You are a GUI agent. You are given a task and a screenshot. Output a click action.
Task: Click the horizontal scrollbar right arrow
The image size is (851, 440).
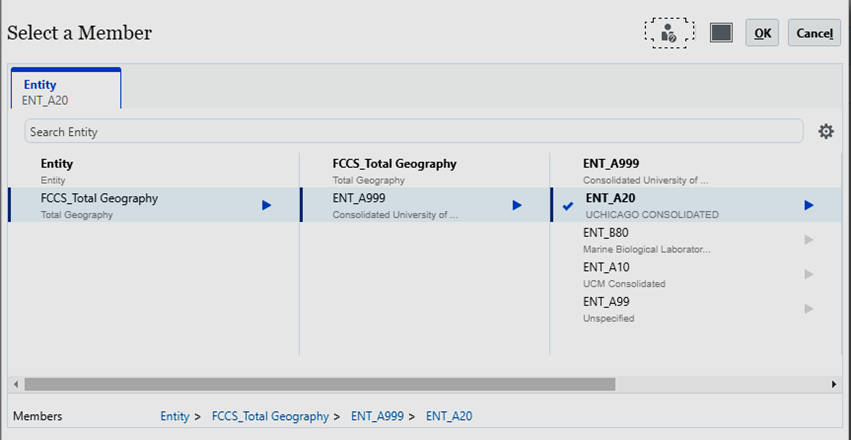coord(834,384)
